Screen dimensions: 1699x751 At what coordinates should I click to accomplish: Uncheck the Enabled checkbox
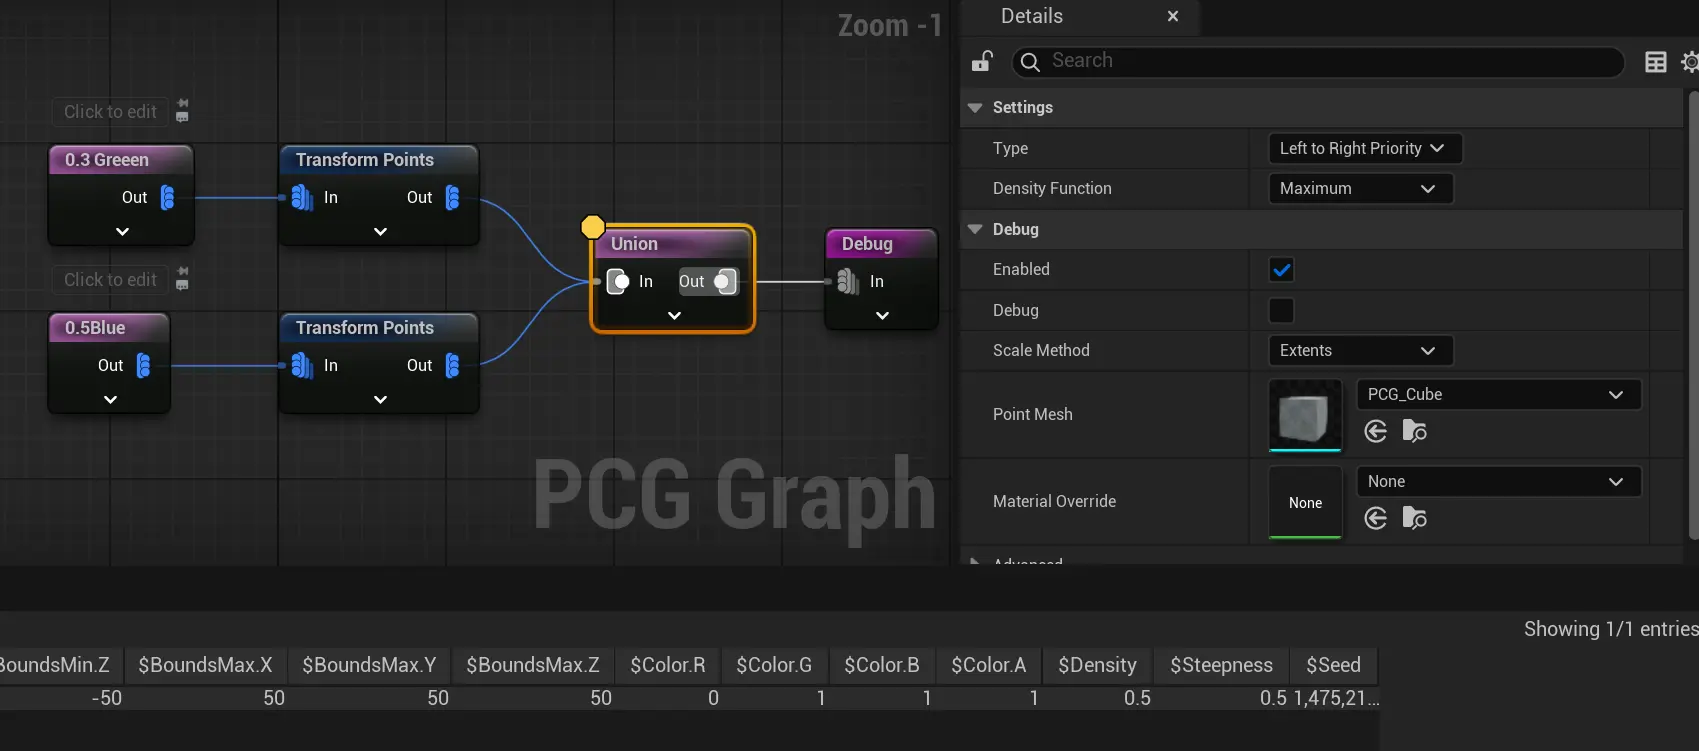click(x=1281, y=270)
